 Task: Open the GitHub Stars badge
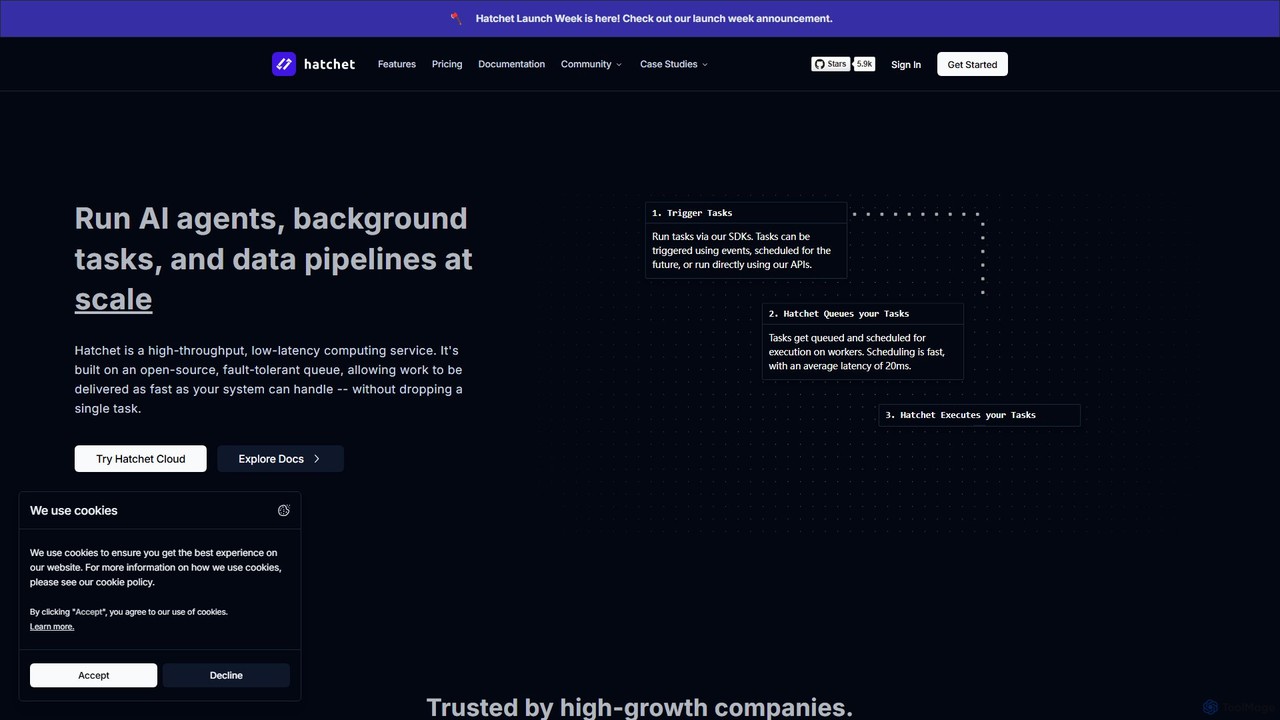[x=830, y=64]
